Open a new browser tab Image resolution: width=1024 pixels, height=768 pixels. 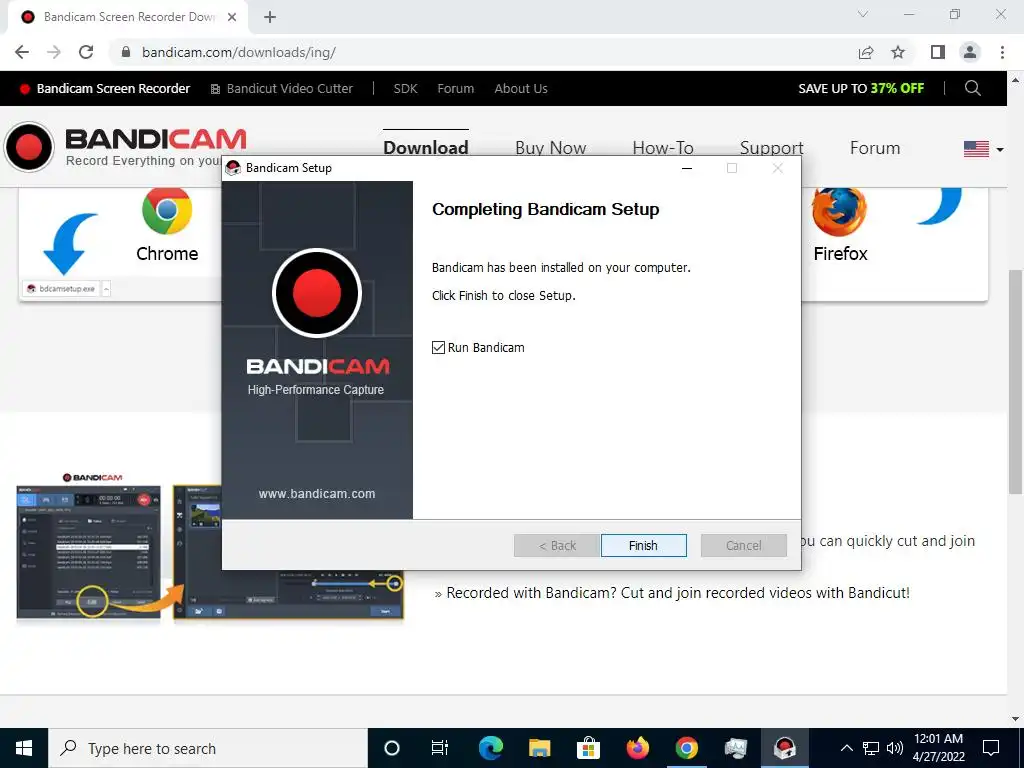pos(270,17)
